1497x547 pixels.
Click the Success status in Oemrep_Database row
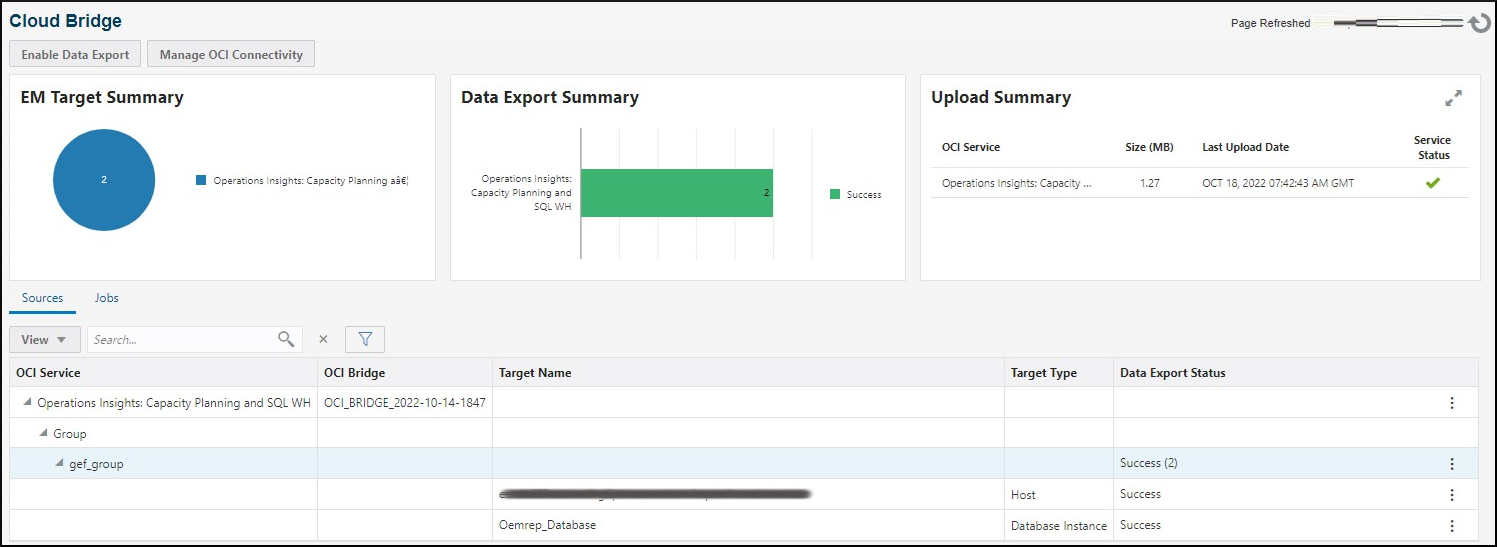coord(1140,525)
